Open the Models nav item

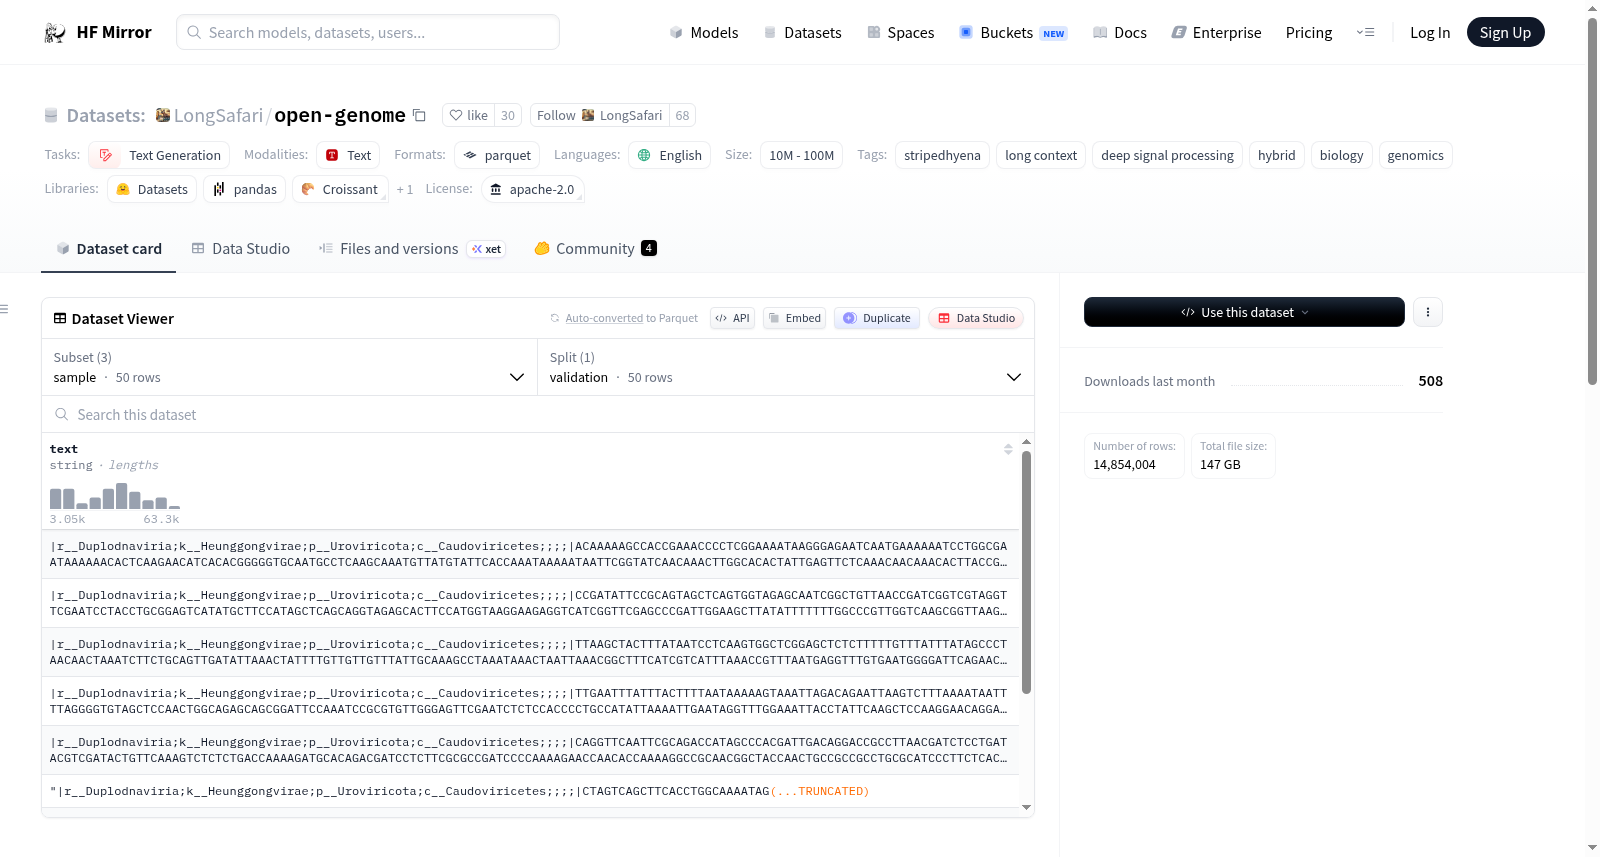(x=704, y=33)
